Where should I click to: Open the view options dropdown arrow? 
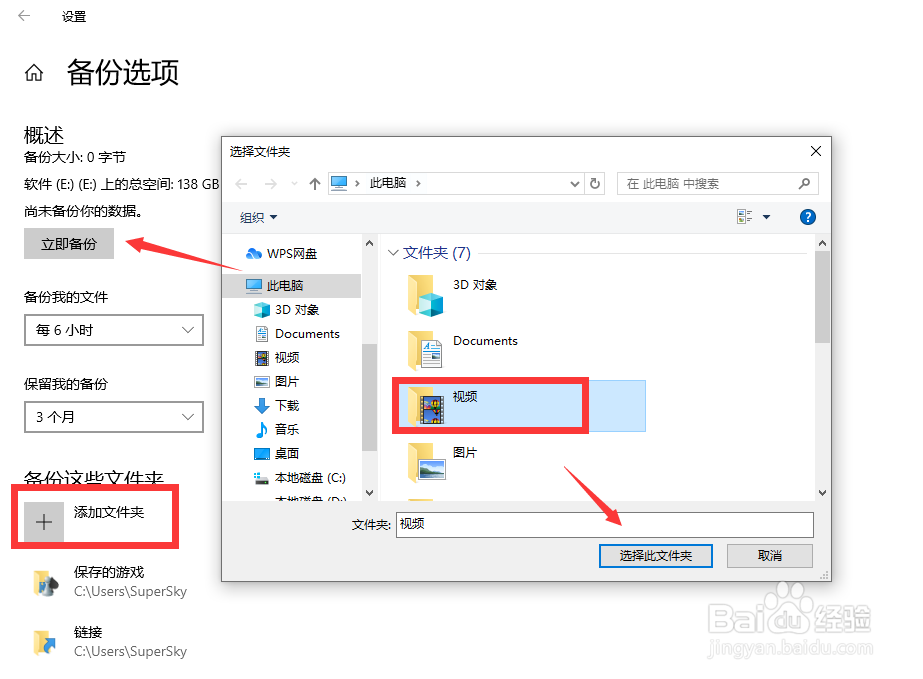coord(766,217)
